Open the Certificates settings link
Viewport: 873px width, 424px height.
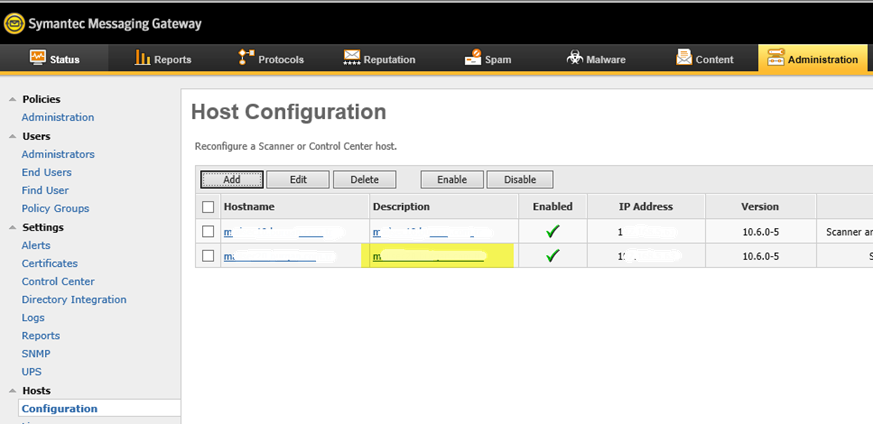pos(50,264)
